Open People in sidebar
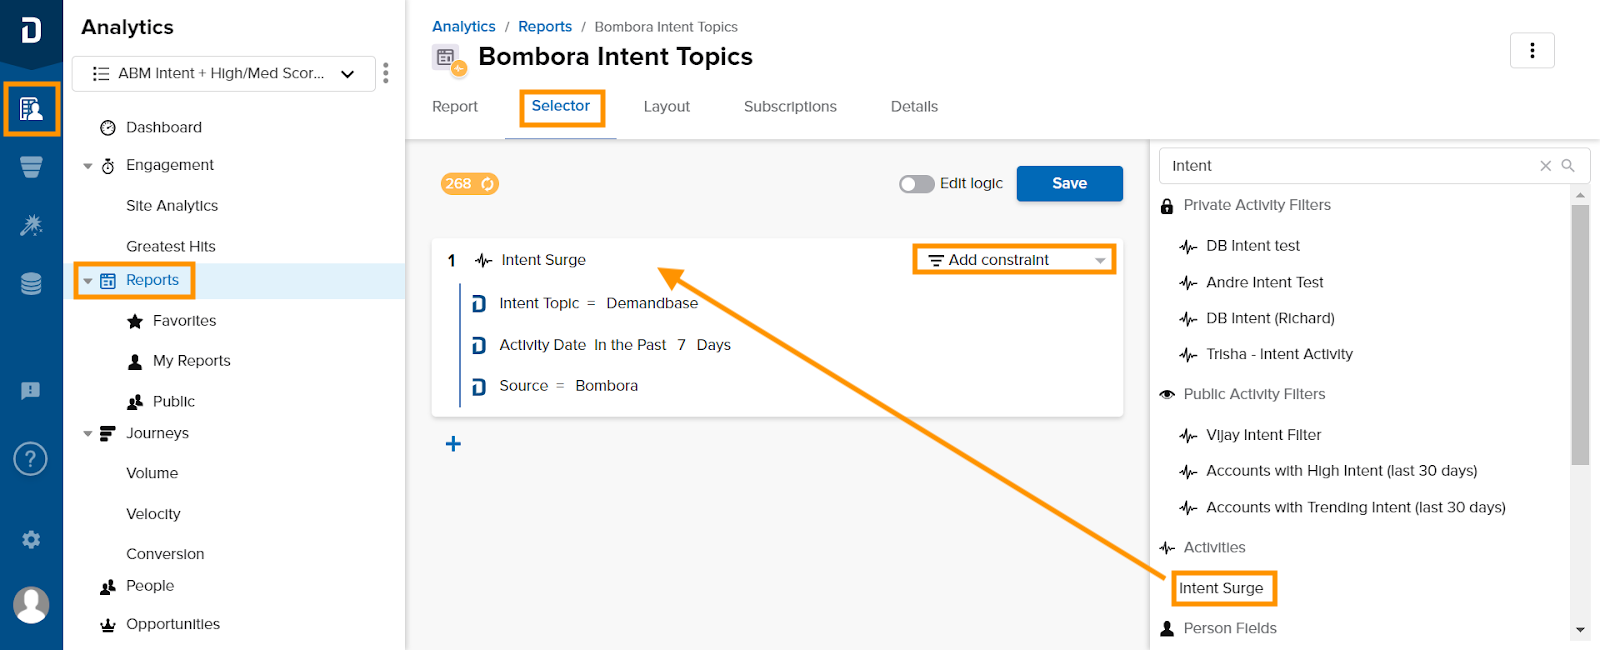1600x650 pixels. pyautogui.click(x=150, y=586)
